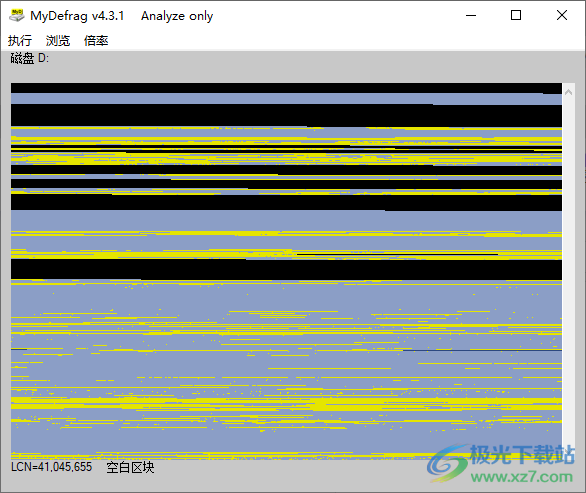Click the swirl logo of the watermark
This screenshot has height=493, width=586.
point(447,463)
